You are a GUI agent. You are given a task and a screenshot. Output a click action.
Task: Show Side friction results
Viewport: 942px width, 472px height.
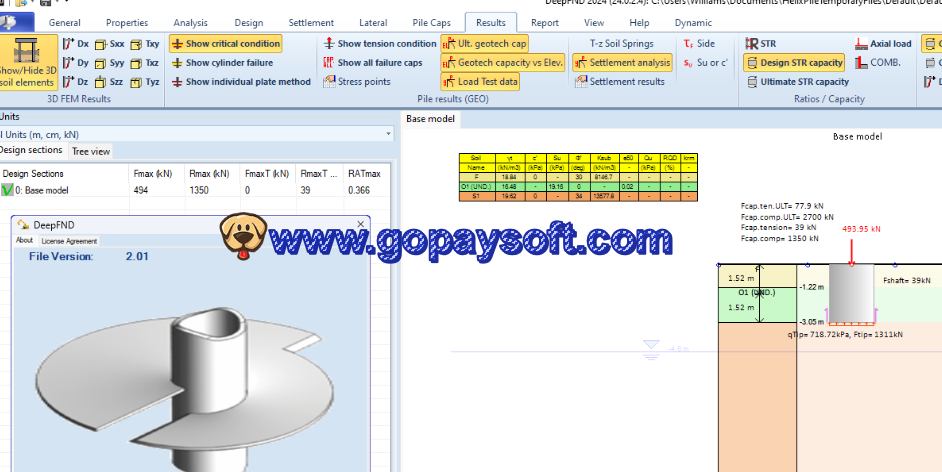tap(699, 44)
